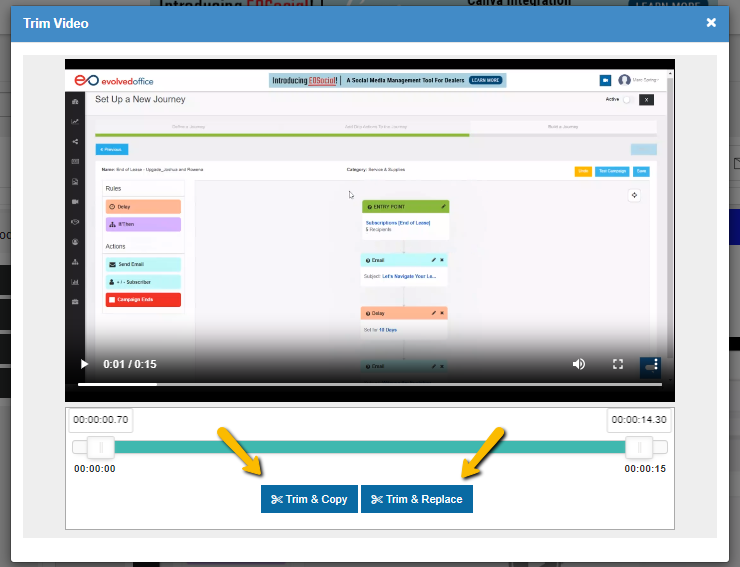Select the Delay rule block
This screenshot has width=740, height=567.
(143, 207)
